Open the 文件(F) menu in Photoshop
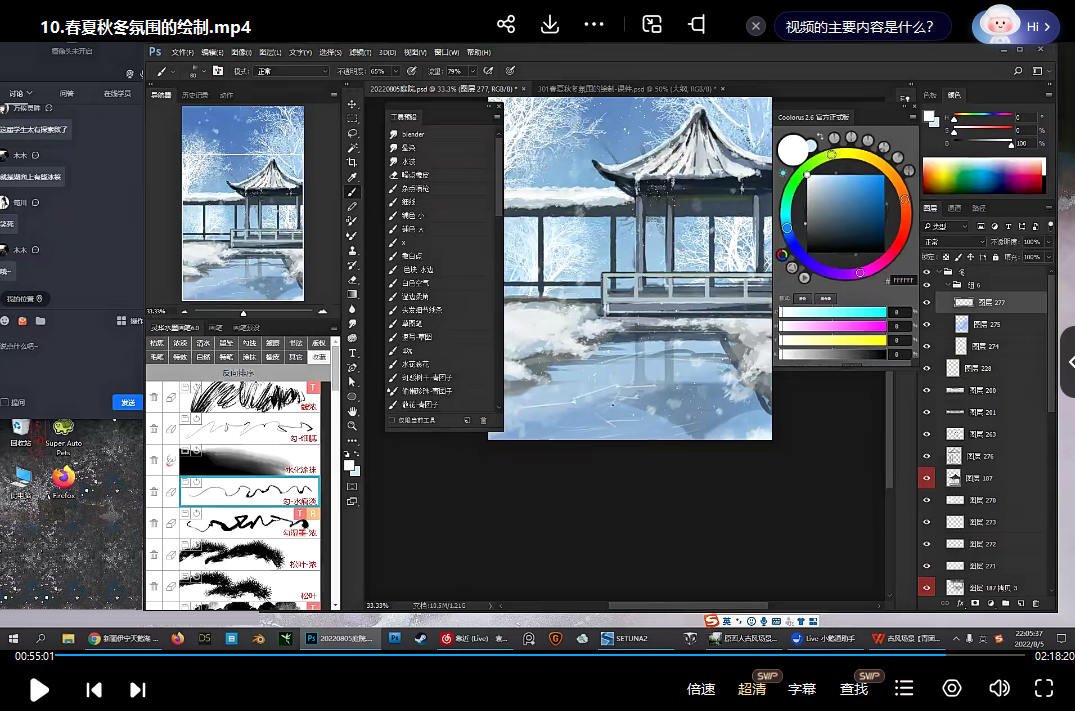The width and height of the screenshot is (1075, 711). click(x=182, y=52)
